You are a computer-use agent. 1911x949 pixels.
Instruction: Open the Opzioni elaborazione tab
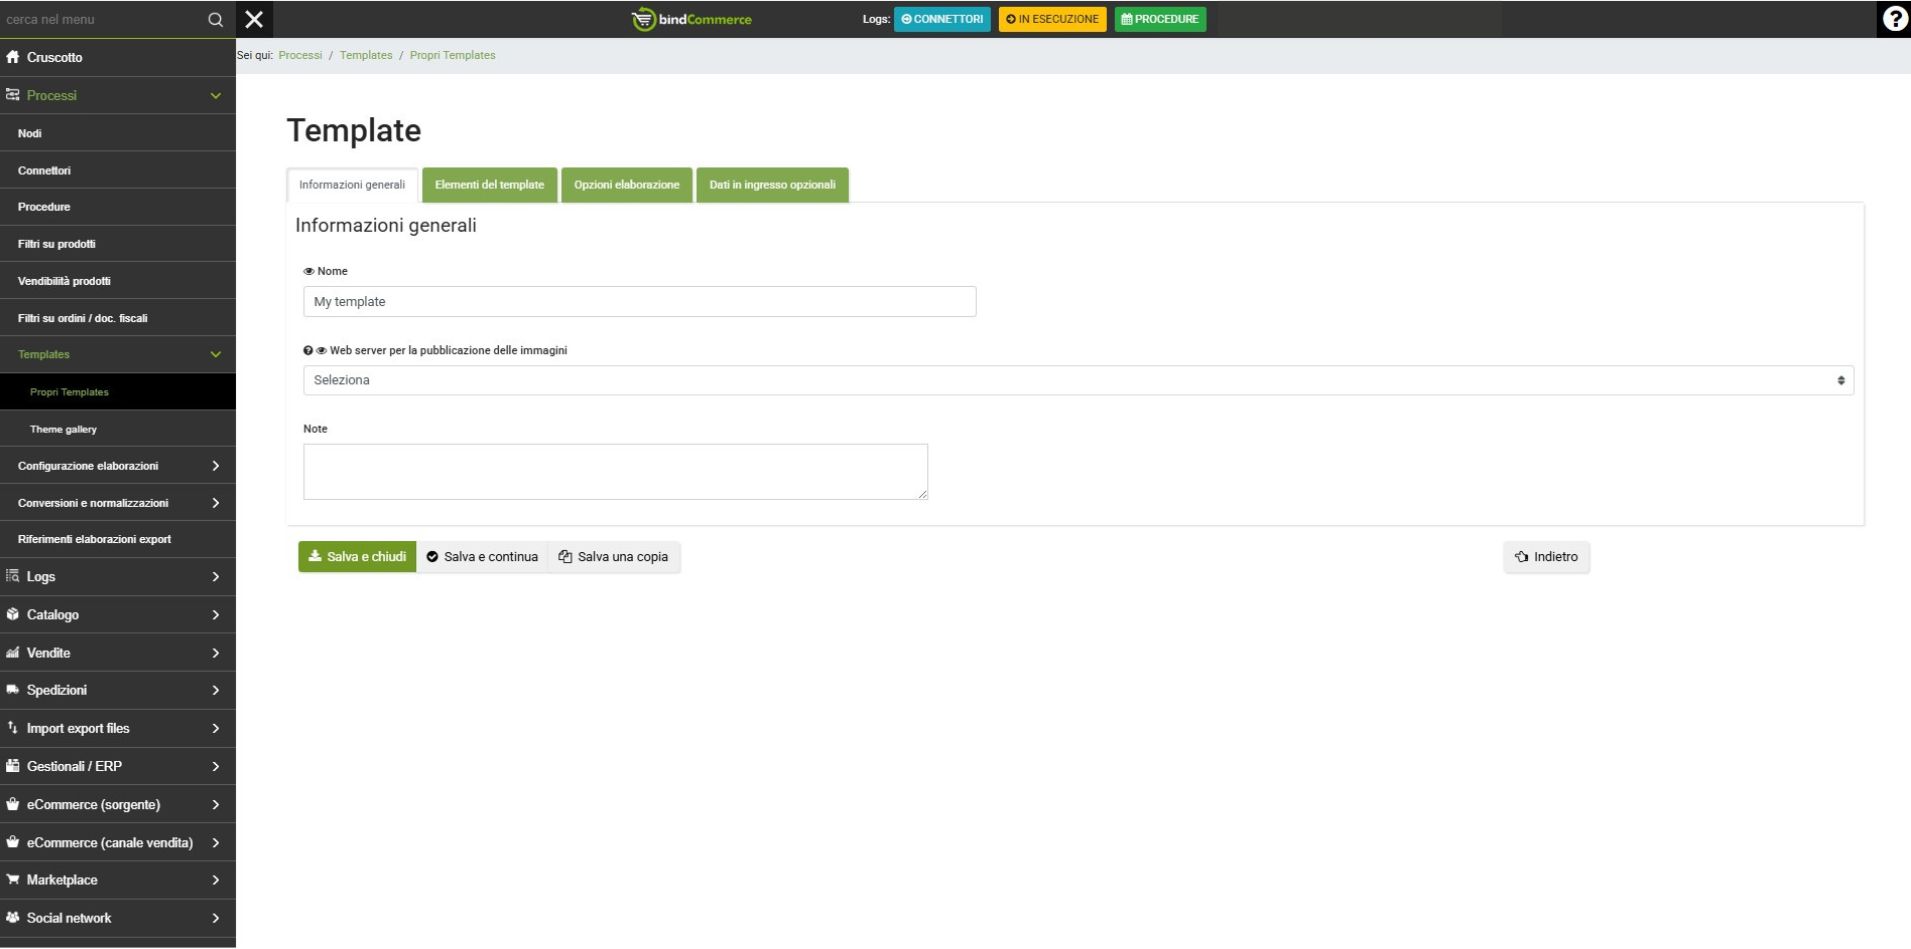tap(626, 185)
